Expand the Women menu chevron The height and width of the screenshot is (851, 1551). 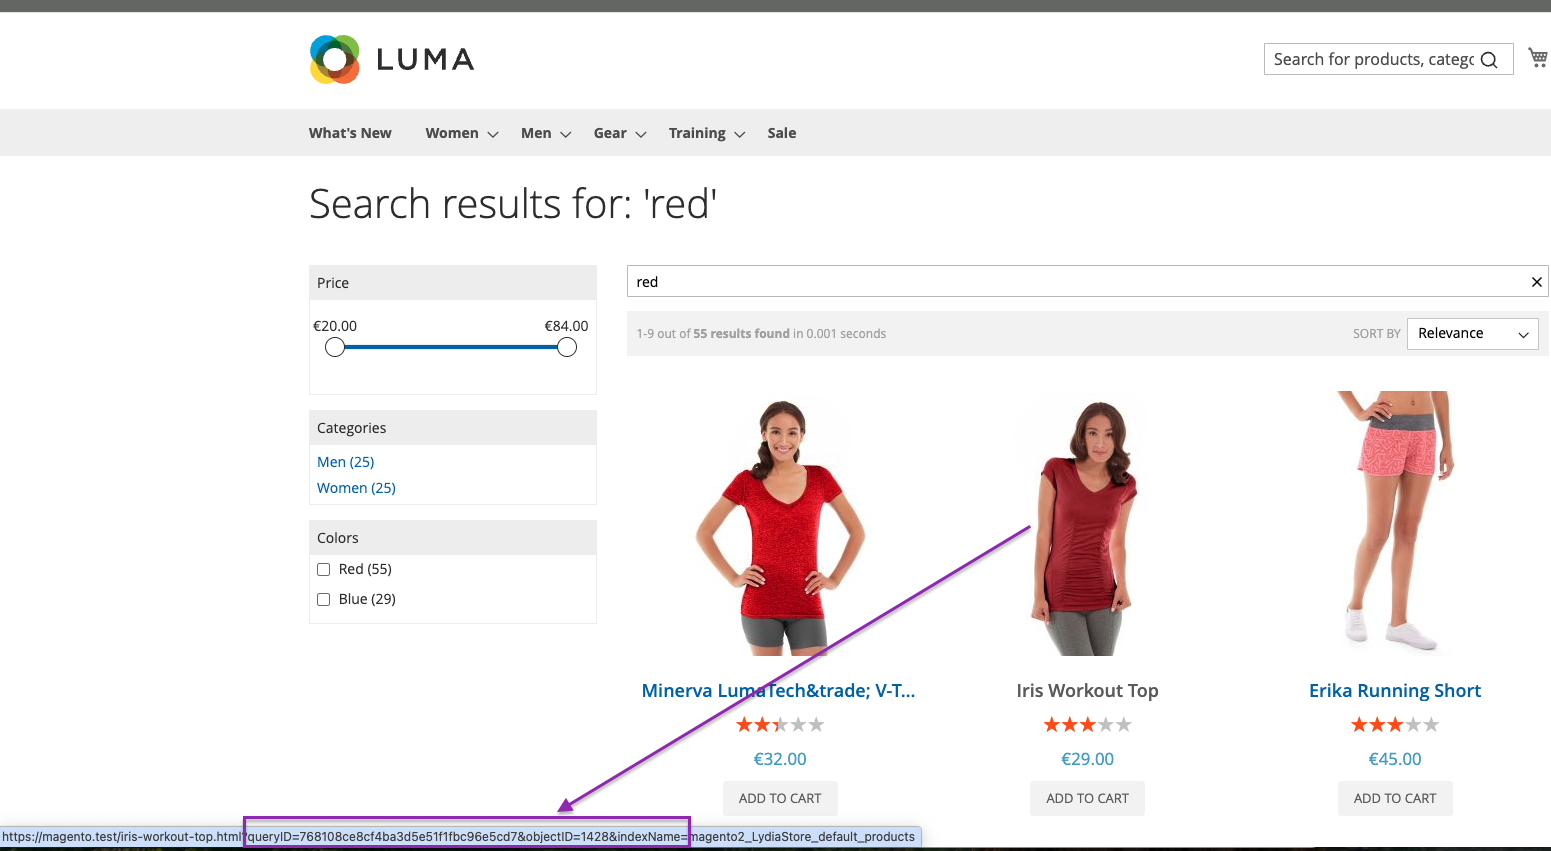tap(492, 134)
